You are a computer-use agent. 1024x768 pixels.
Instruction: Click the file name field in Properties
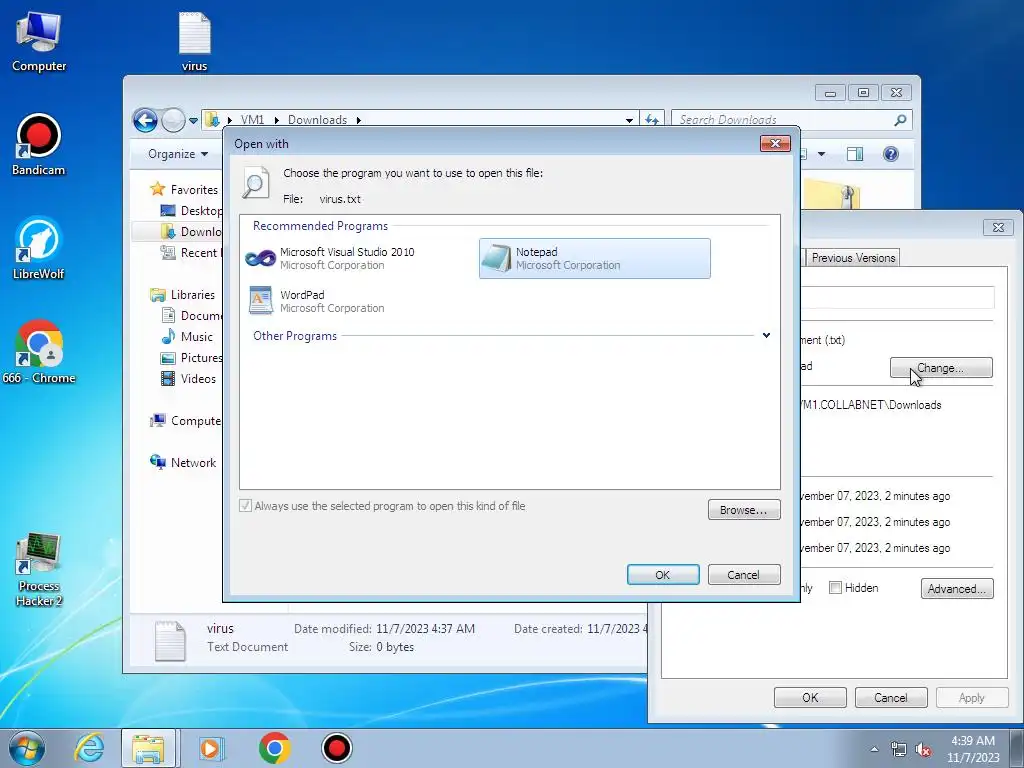(x=897, y=297)
